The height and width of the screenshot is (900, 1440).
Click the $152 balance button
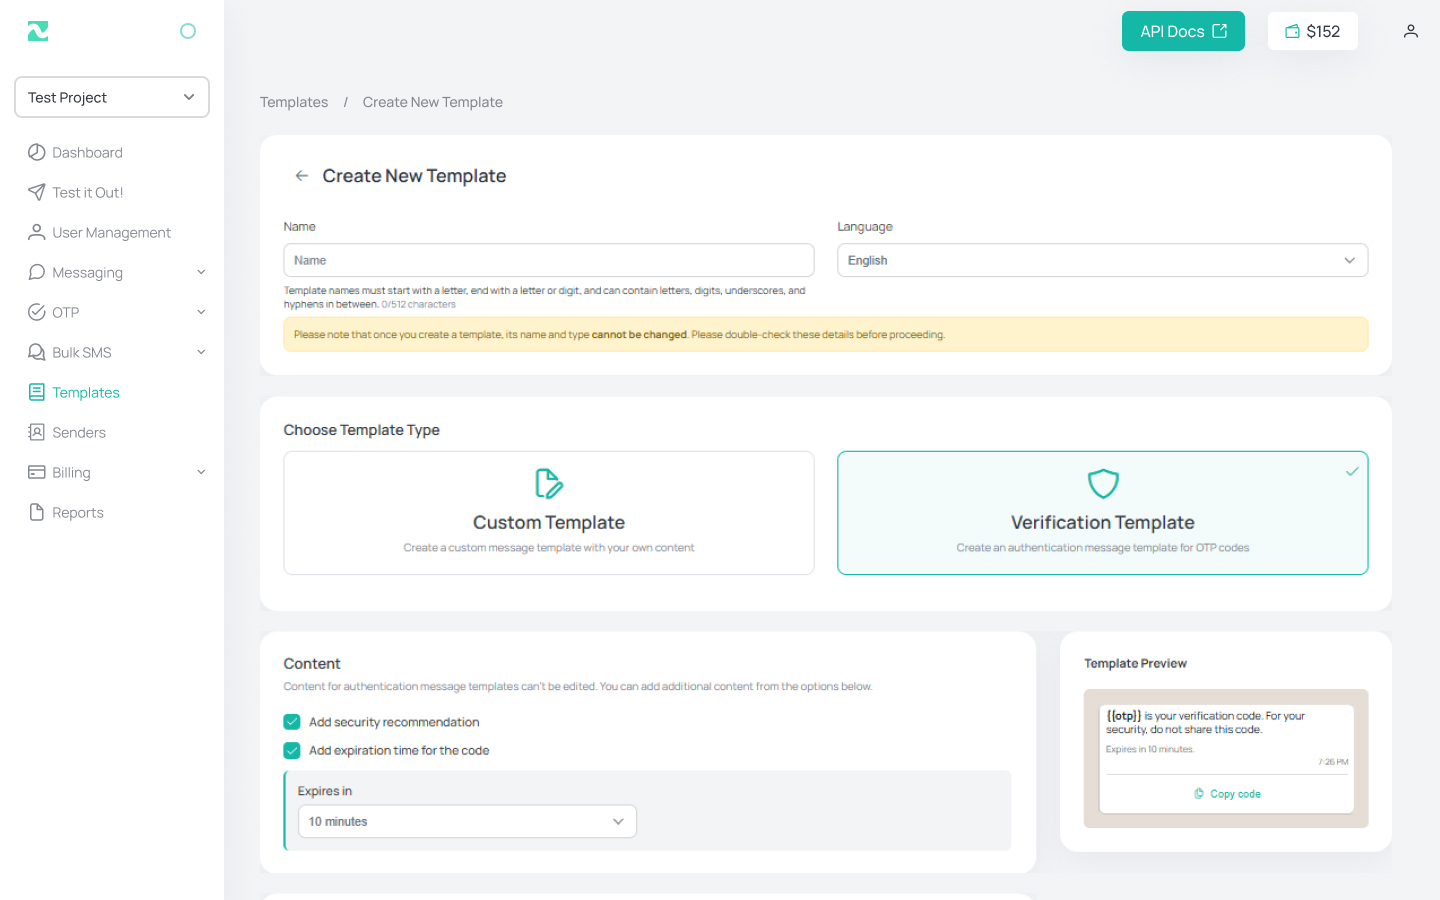[1312, 31]
